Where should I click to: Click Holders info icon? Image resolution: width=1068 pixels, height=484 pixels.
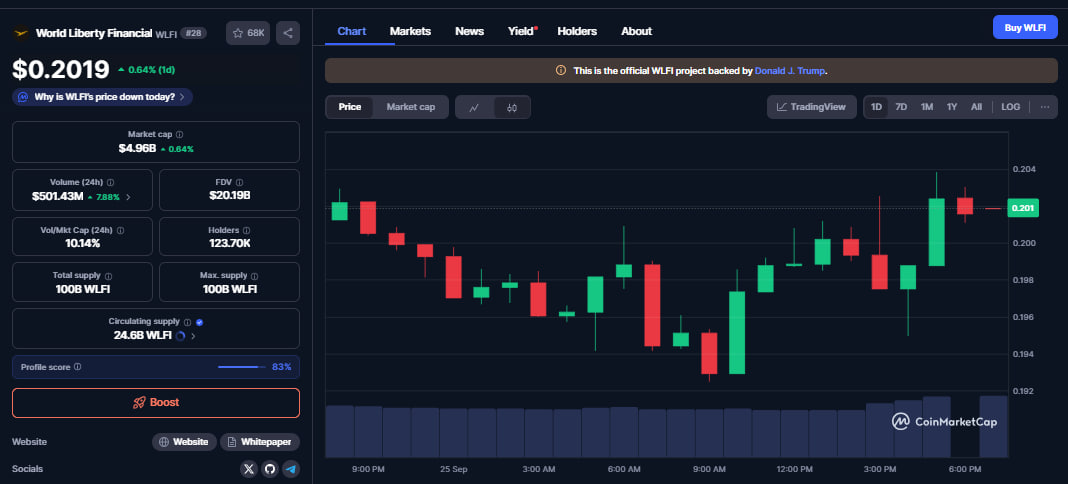click(247, 230)
